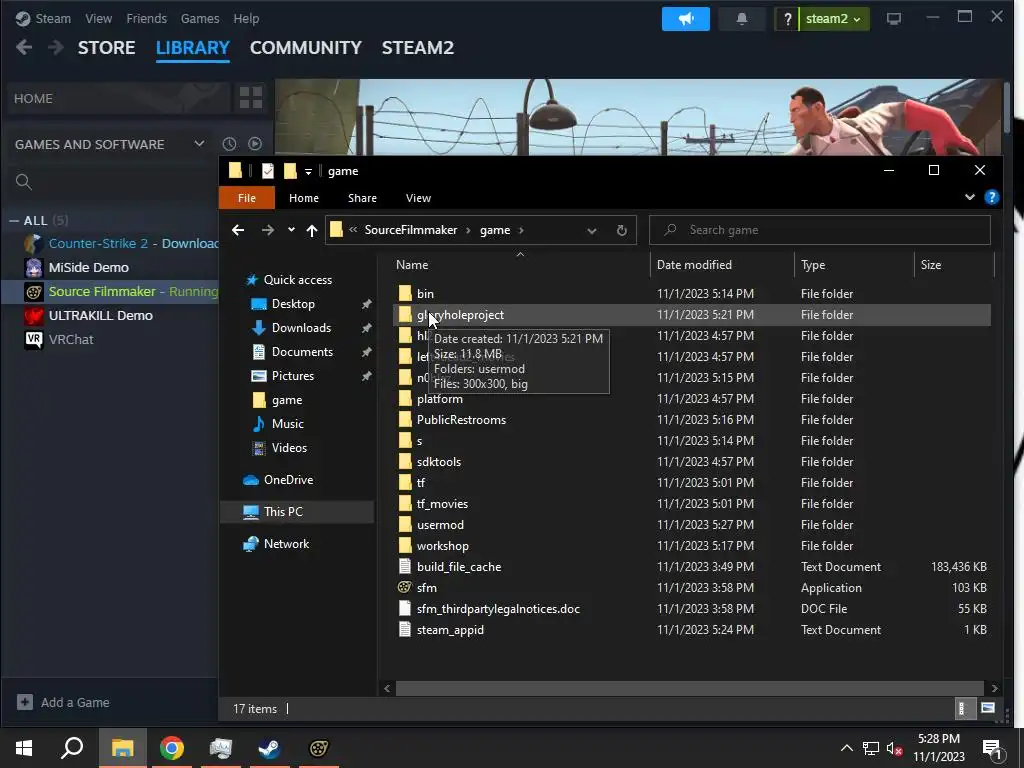Select the usermod folder
The image size is (1024, 768).
tap(440, 525)
